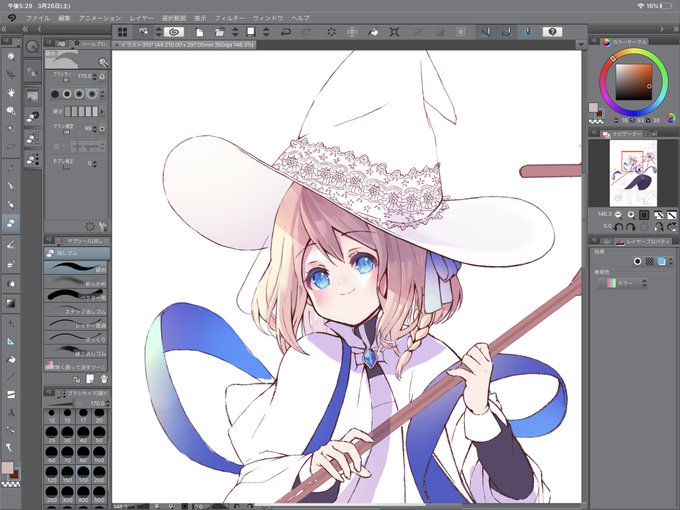Zoom in in the Navigator panel
The width and height of the screenshot is (680, 510).
coord(631,215)
